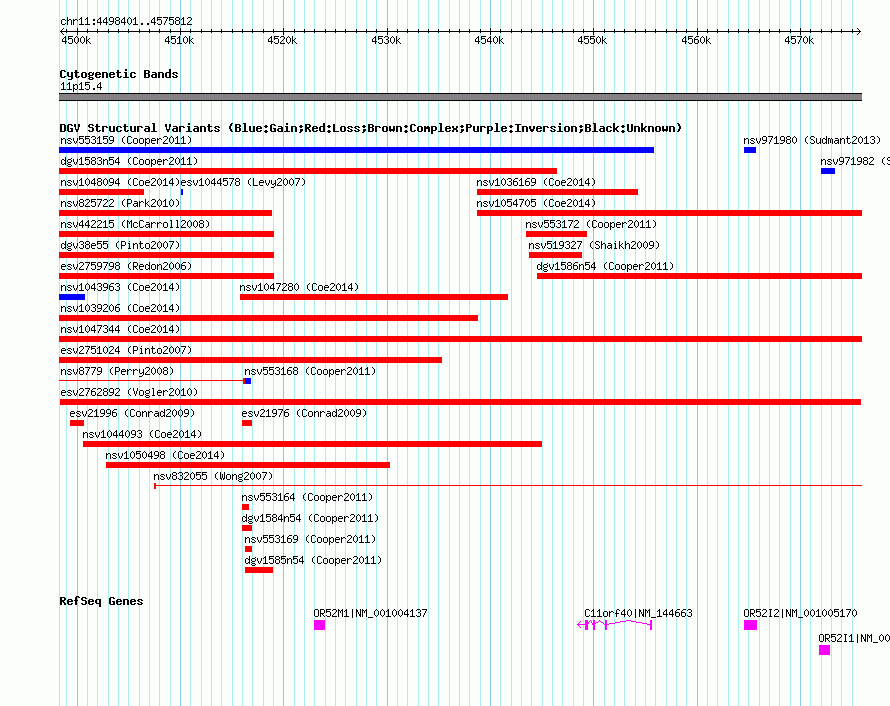Click the 4560k ruler position label
This screenshot has height=706, width=890.
pos(696,40)
